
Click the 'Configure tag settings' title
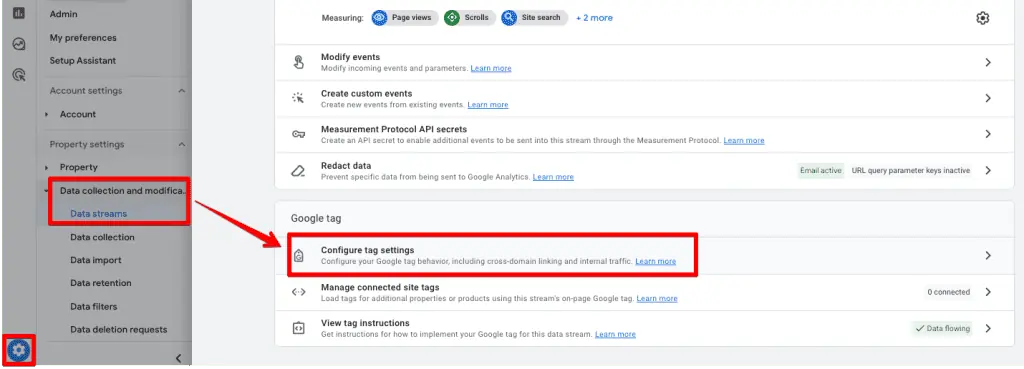pos(368,250)
